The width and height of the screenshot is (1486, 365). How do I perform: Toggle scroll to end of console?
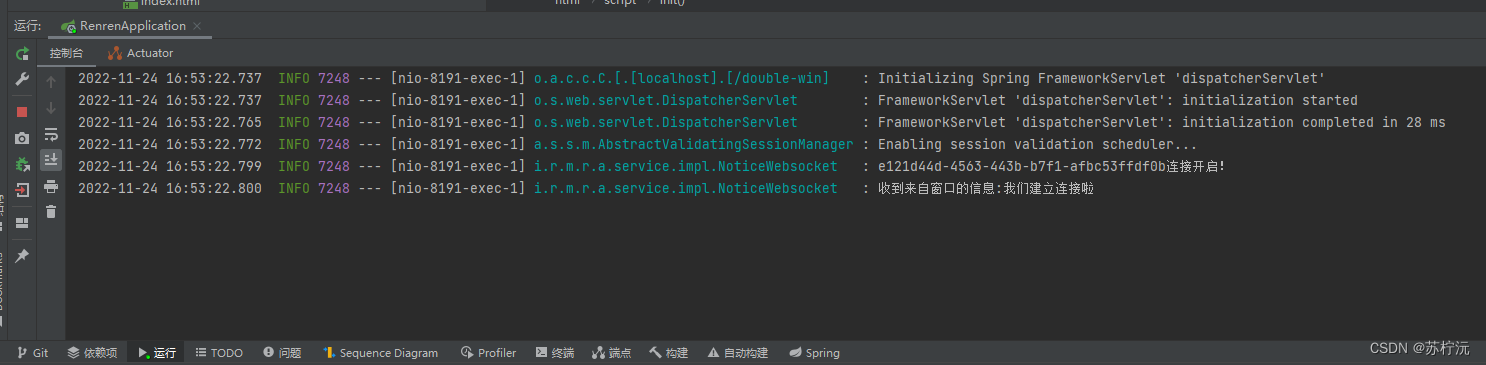[x=51, y=160]
